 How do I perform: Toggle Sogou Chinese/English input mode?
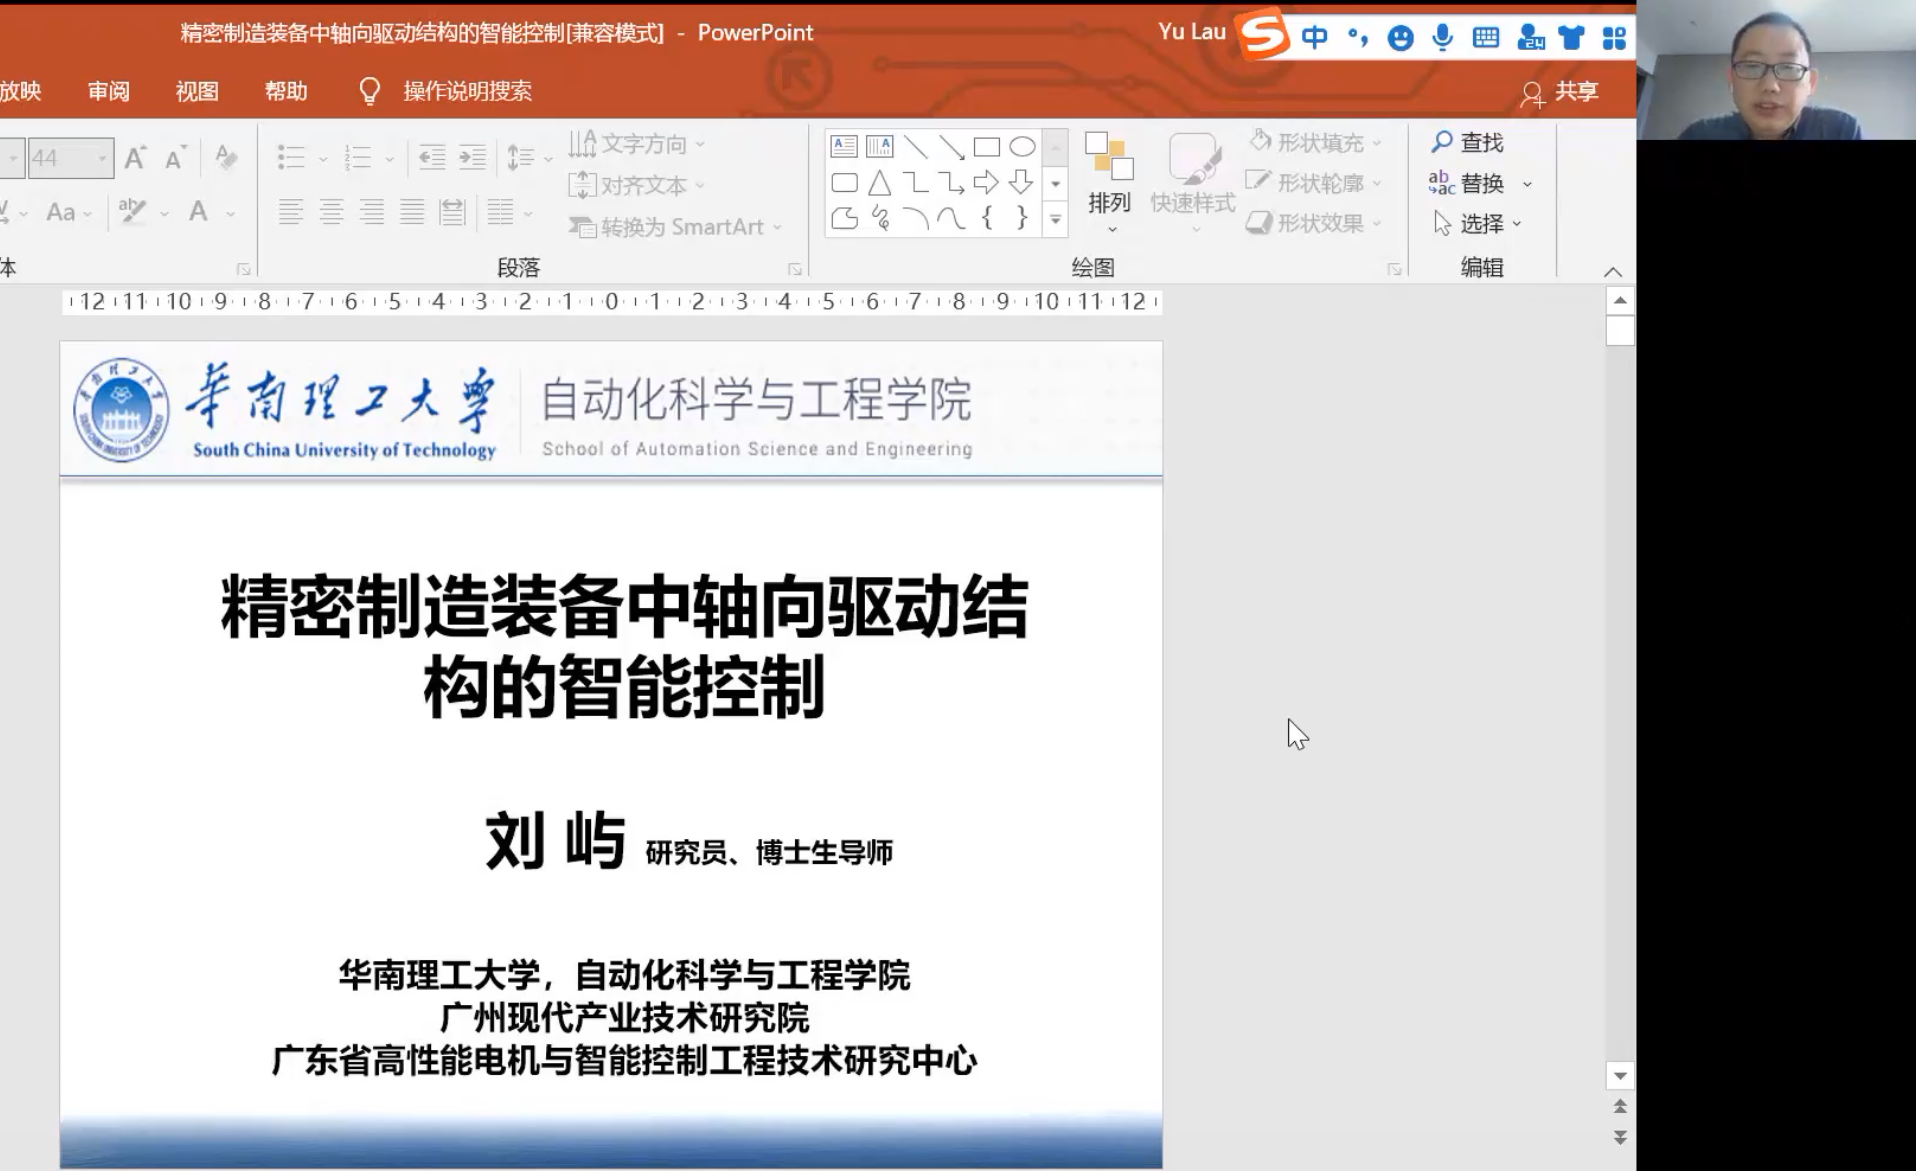click(1314, 38)
